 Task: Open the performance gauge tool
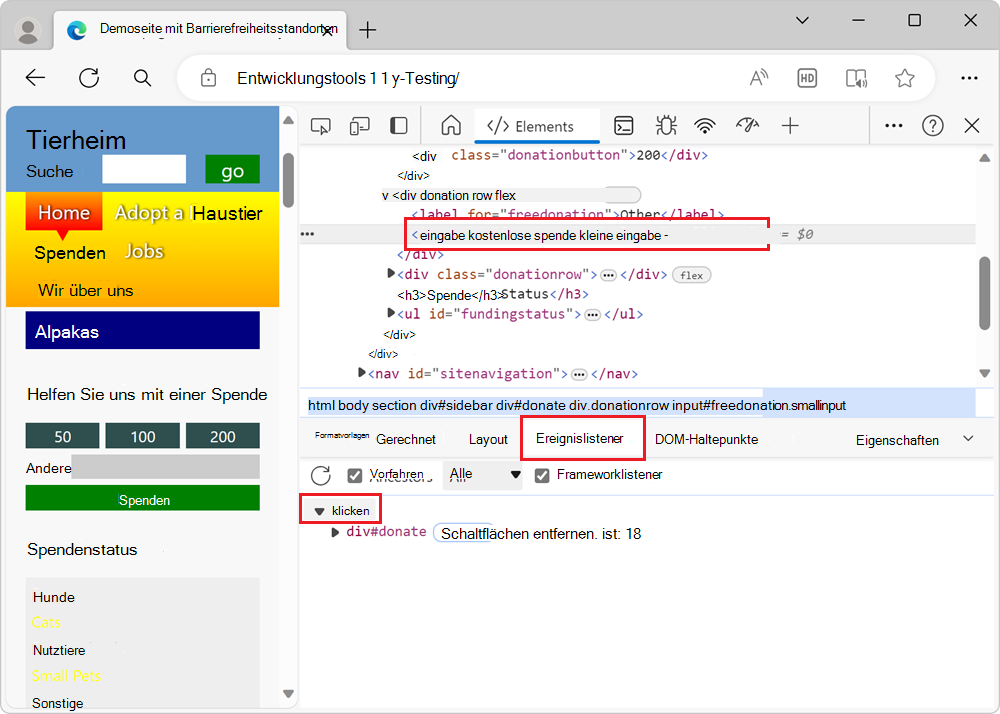click(x=747, y=126)
